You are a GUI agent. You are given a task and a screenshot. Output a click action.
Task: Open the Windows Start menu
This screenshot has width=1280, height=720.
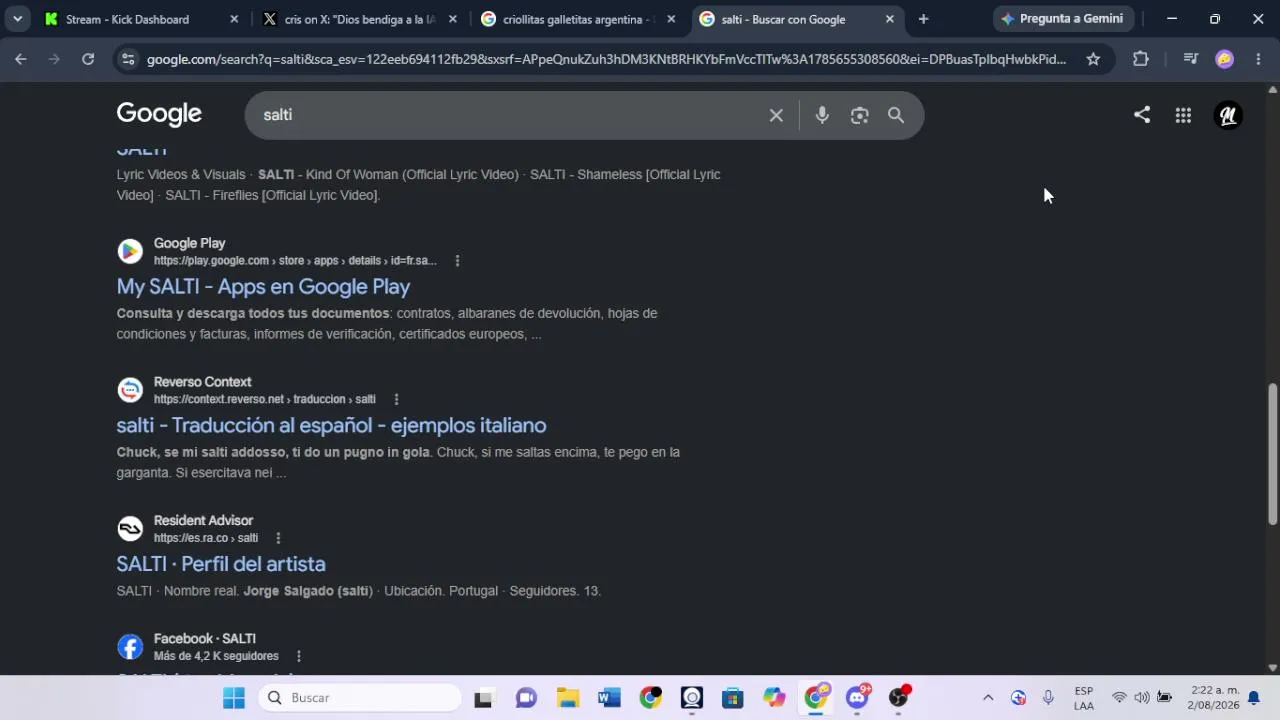coord(234,698)
